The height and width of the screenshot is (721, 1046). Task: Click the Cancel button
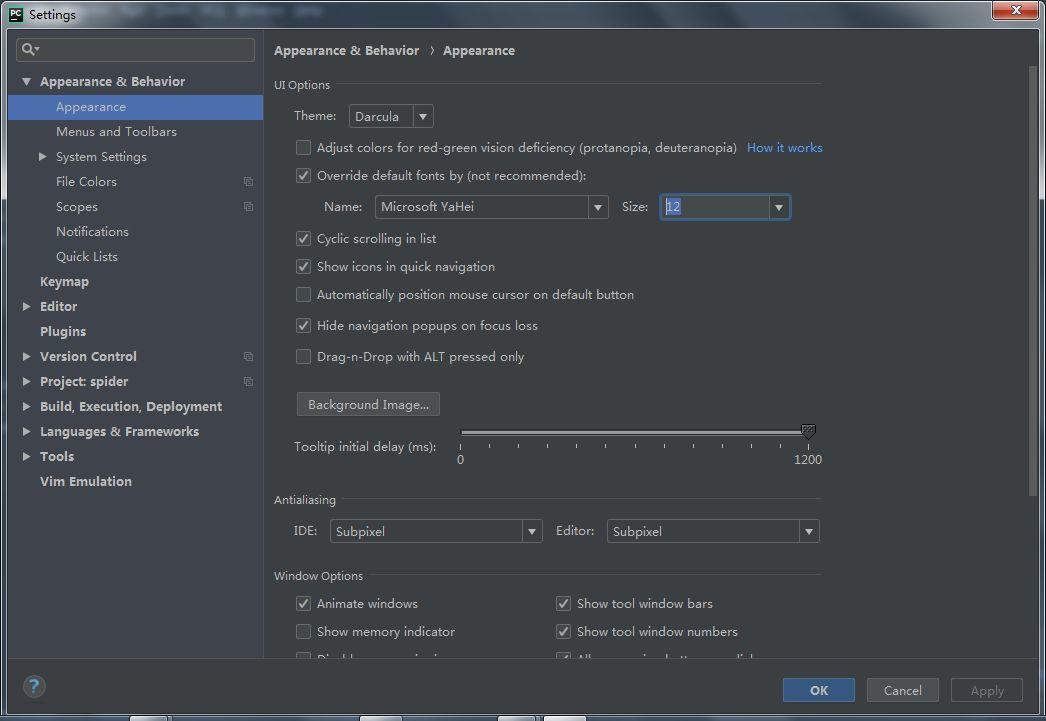point(903,690)
